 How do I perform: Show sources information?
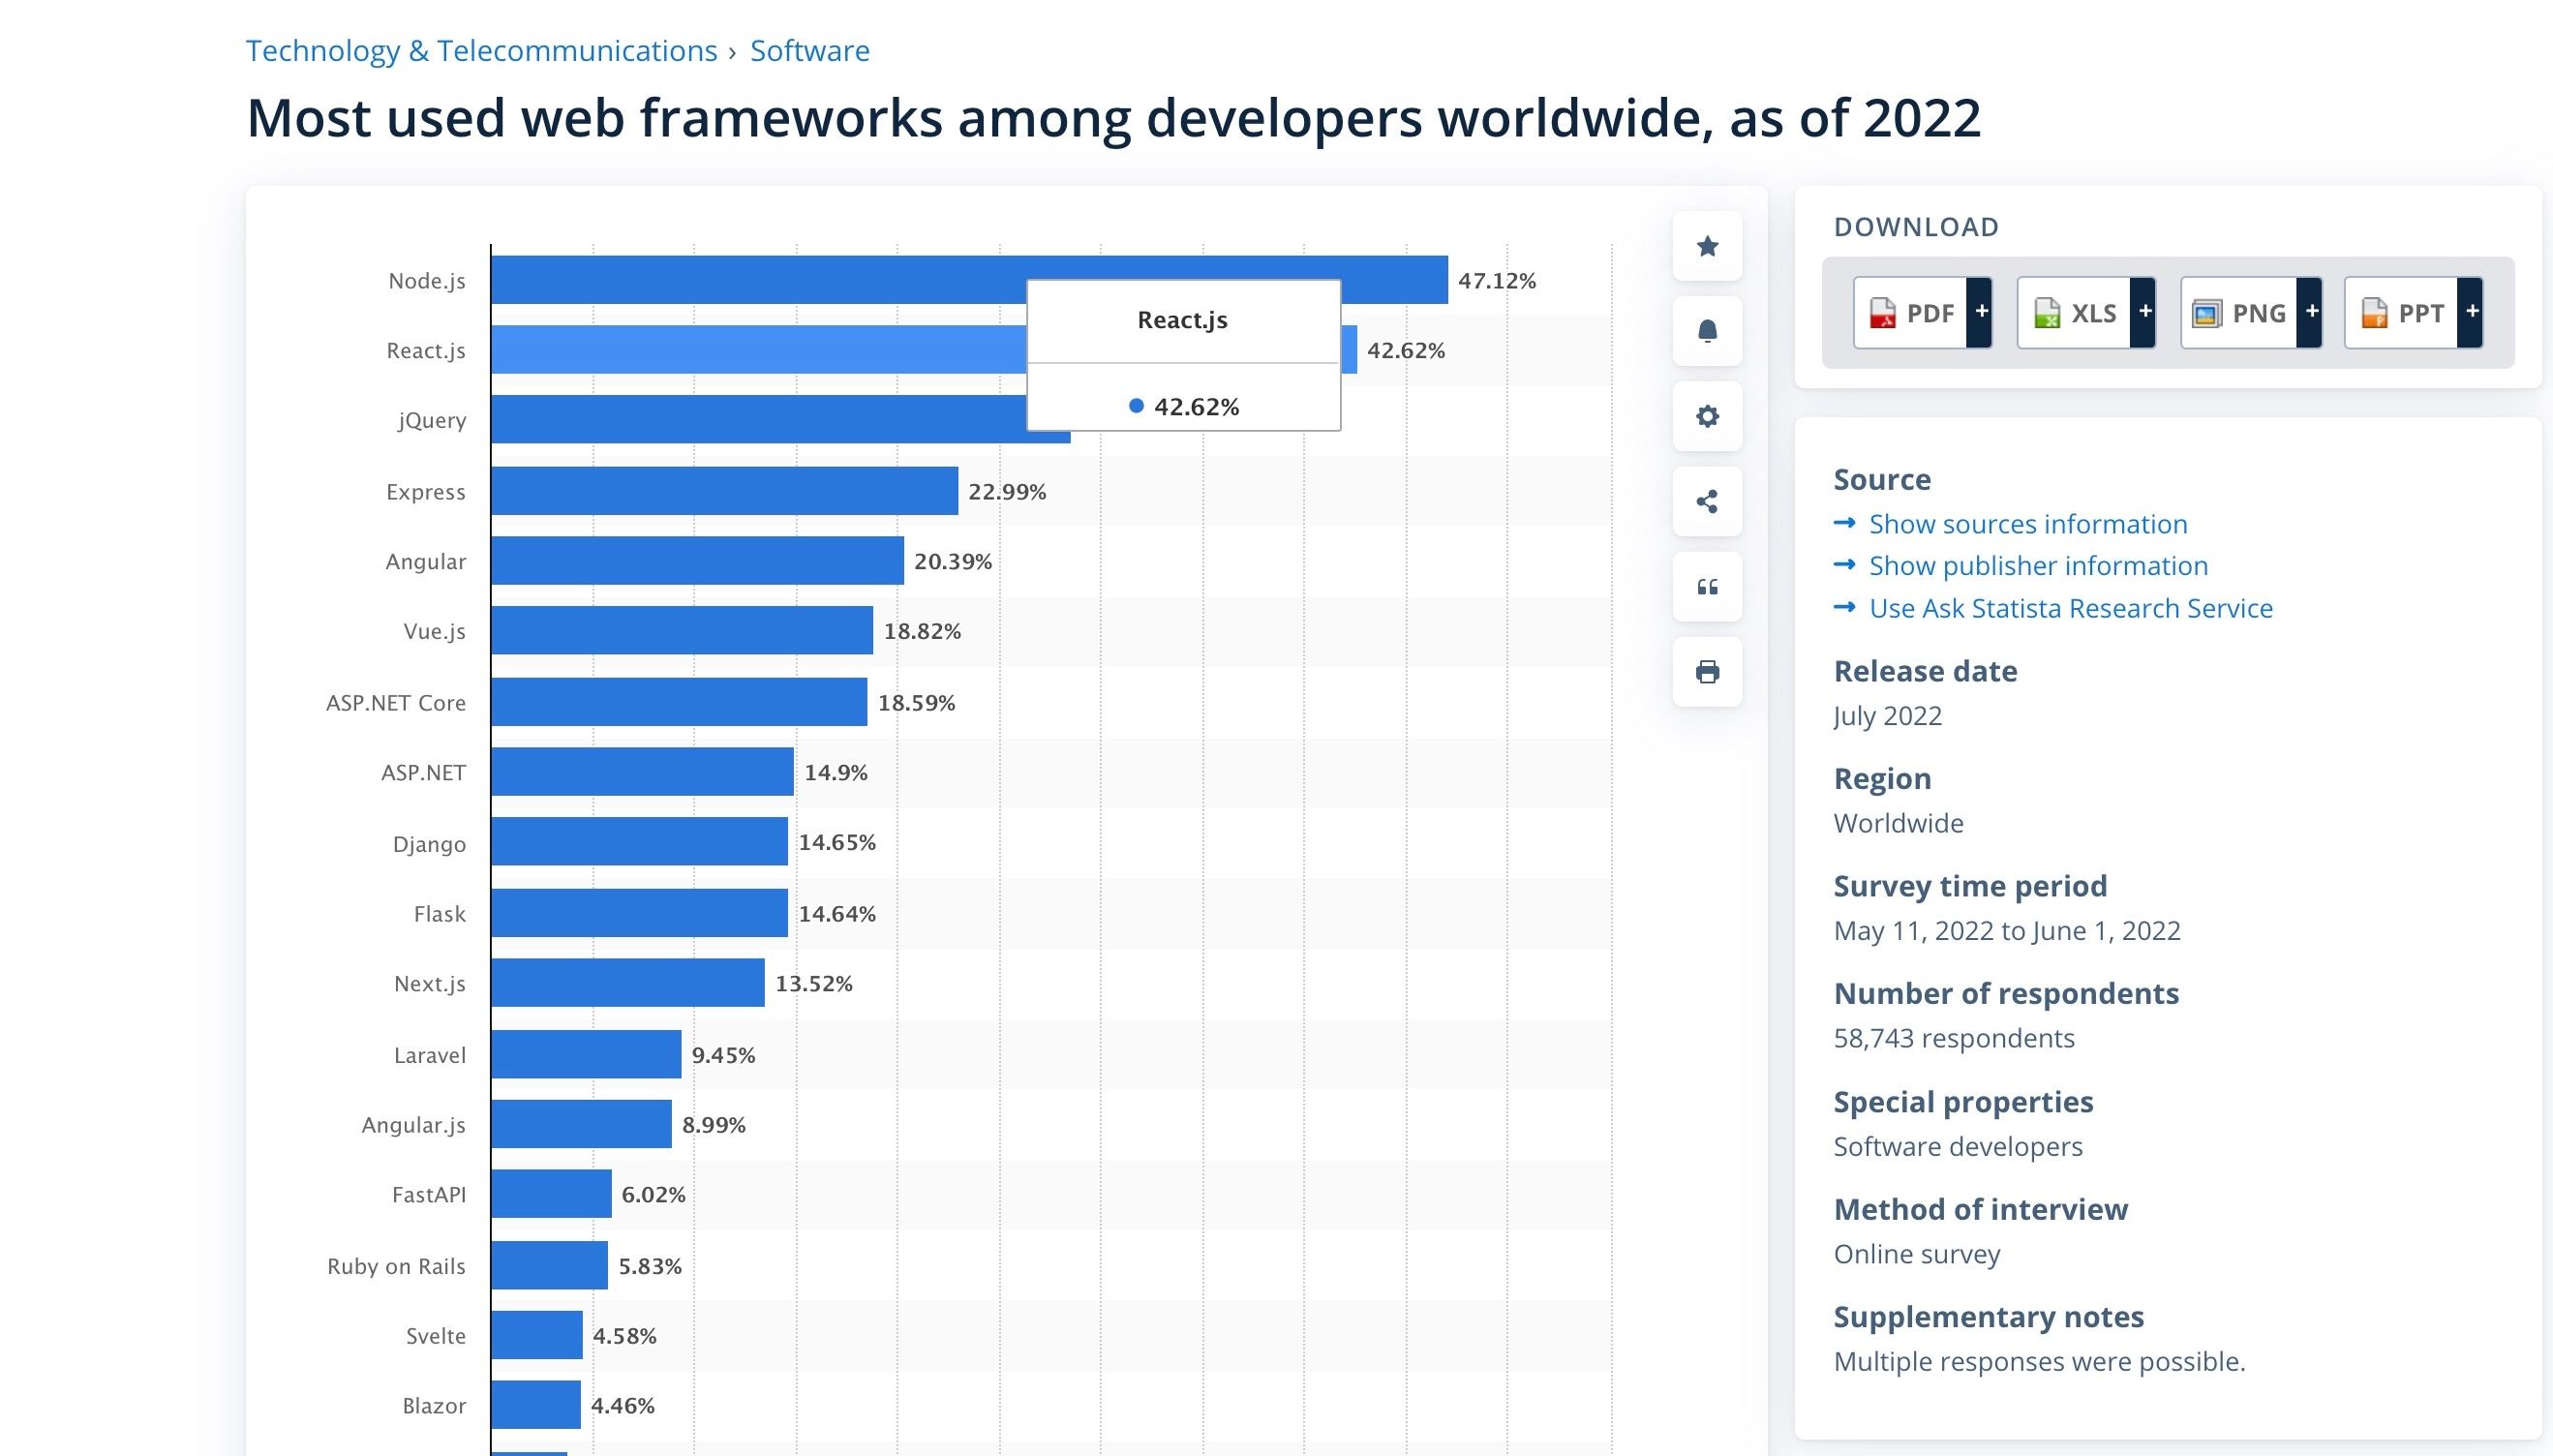2027,524
